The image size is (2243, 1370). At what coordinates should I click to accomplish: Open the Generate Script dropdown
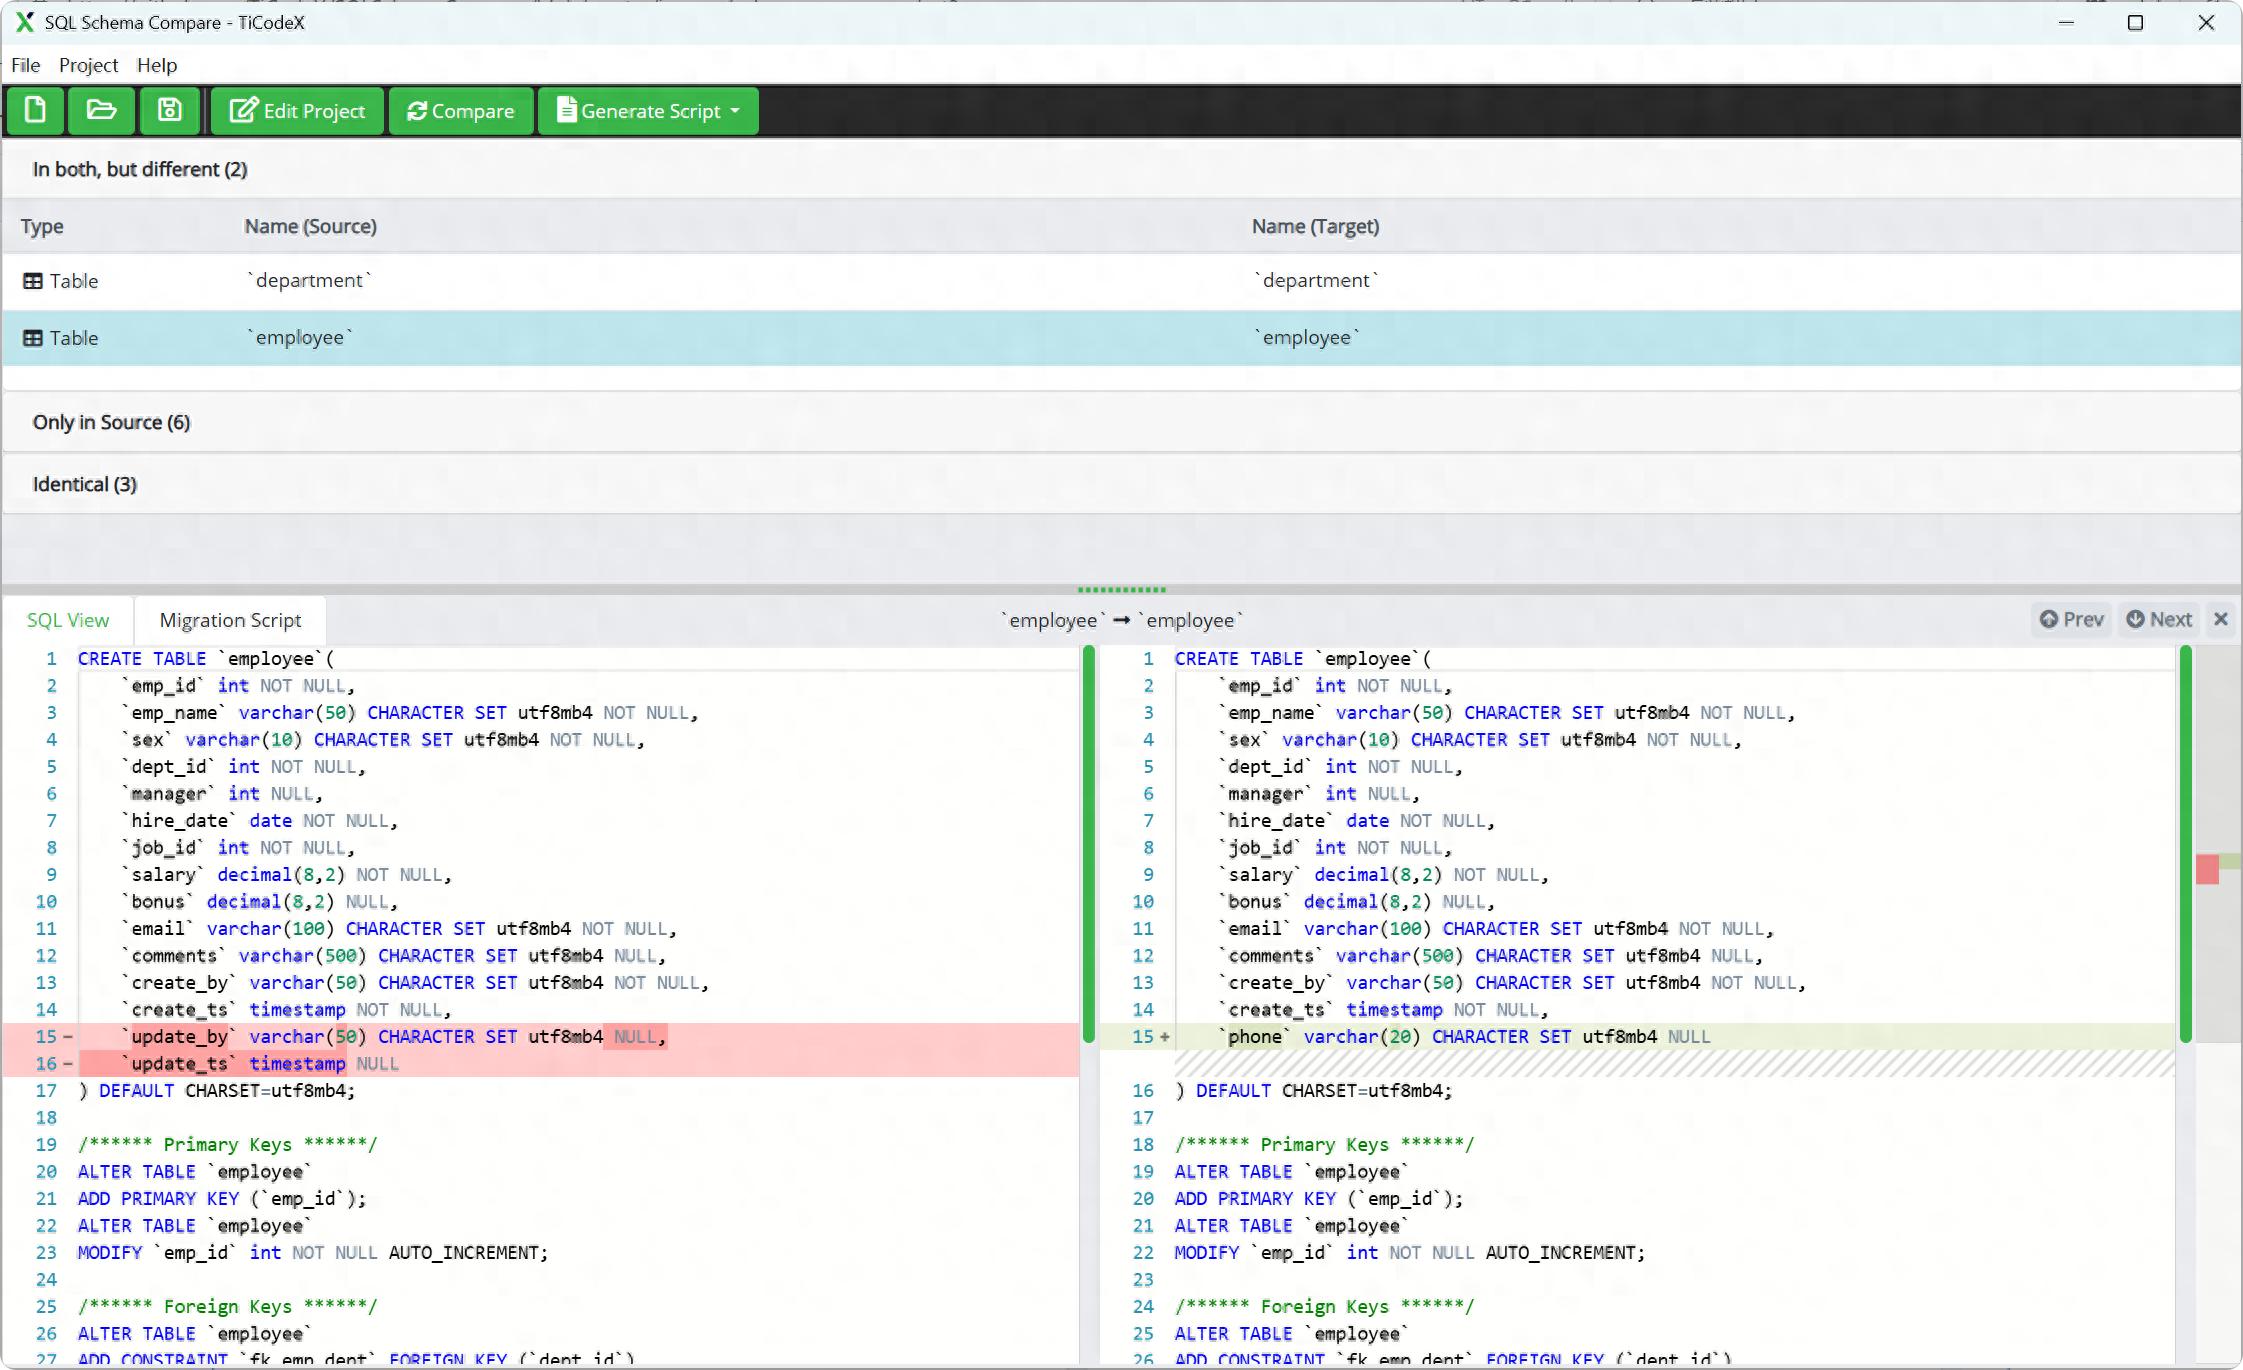click(736, 111)
